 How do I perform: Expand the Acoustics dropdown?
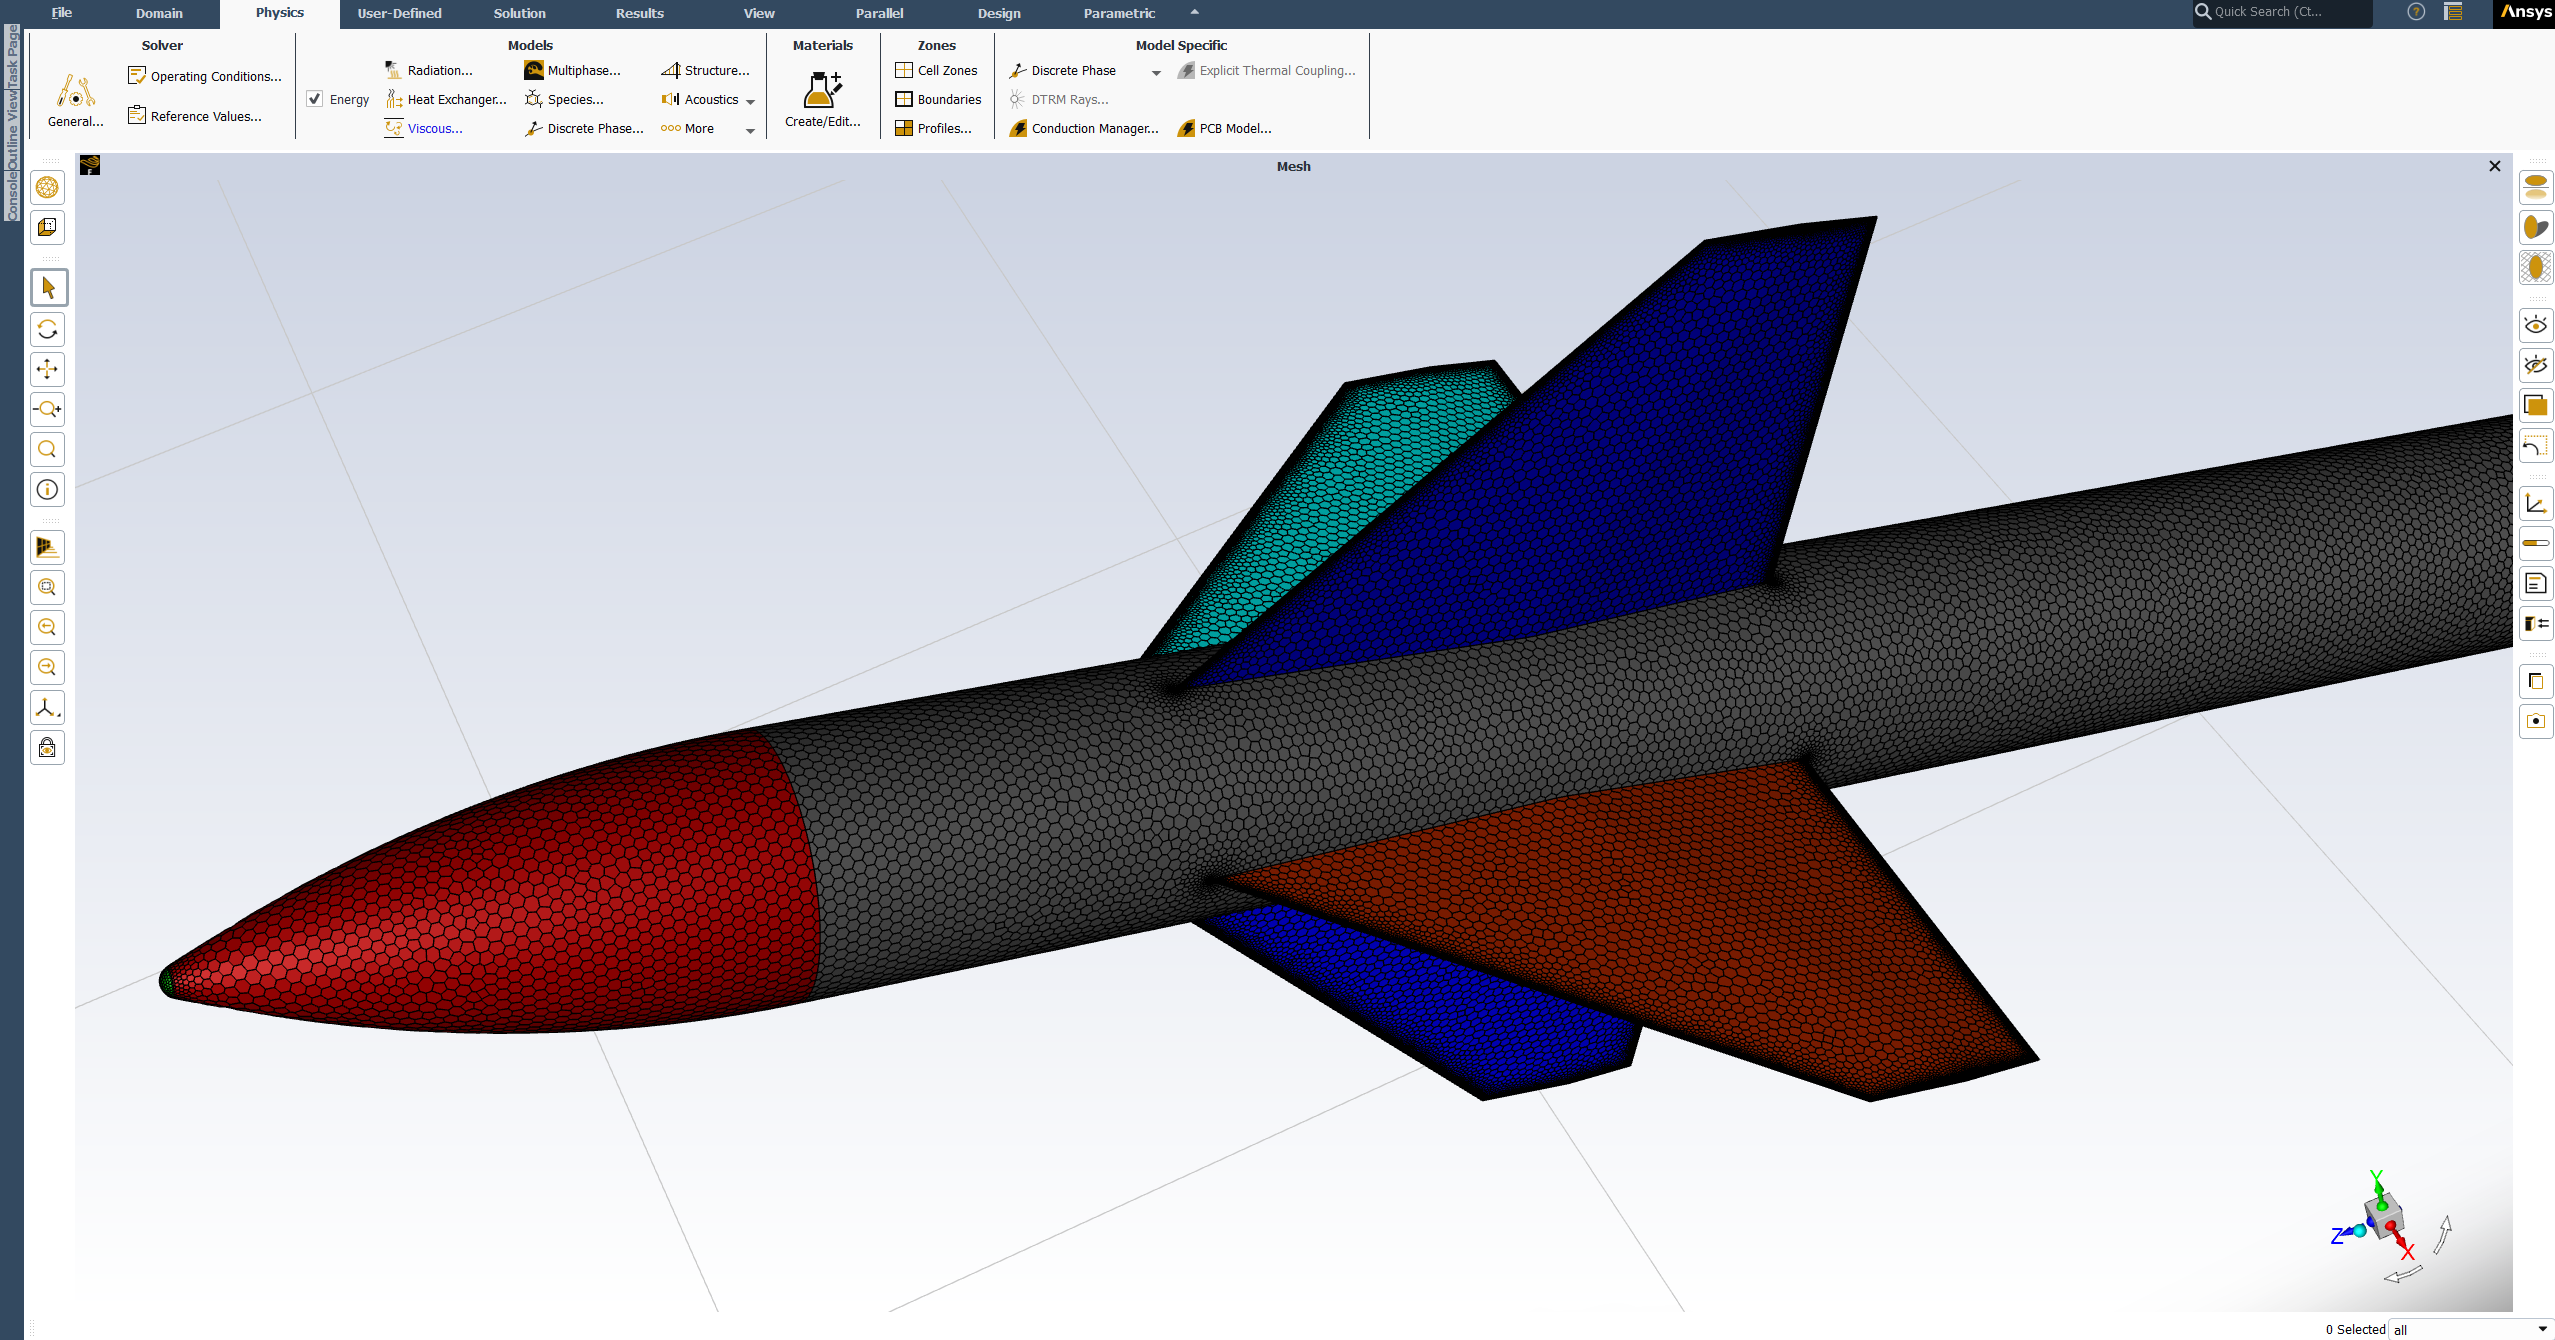pos(751,101)
